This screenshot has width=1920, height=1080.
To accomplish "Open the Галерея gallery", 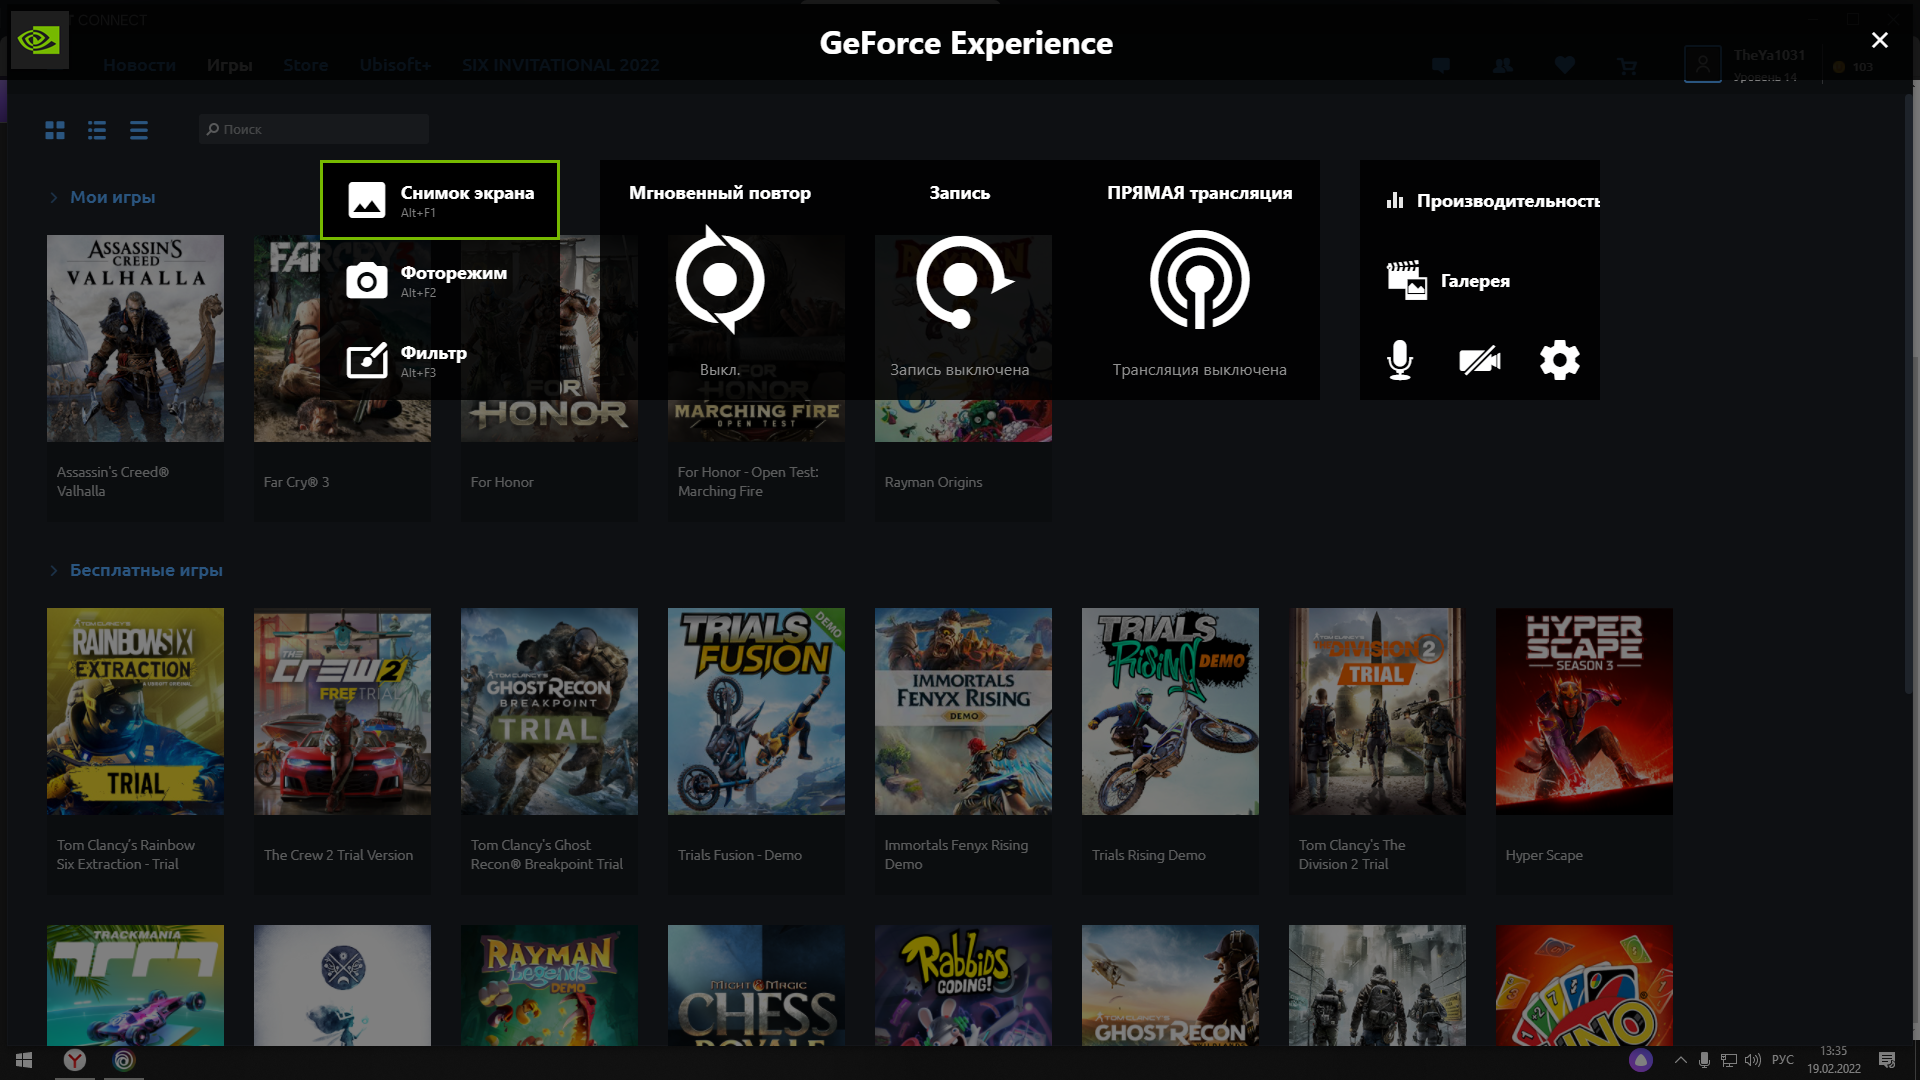I will point(1480,281).
